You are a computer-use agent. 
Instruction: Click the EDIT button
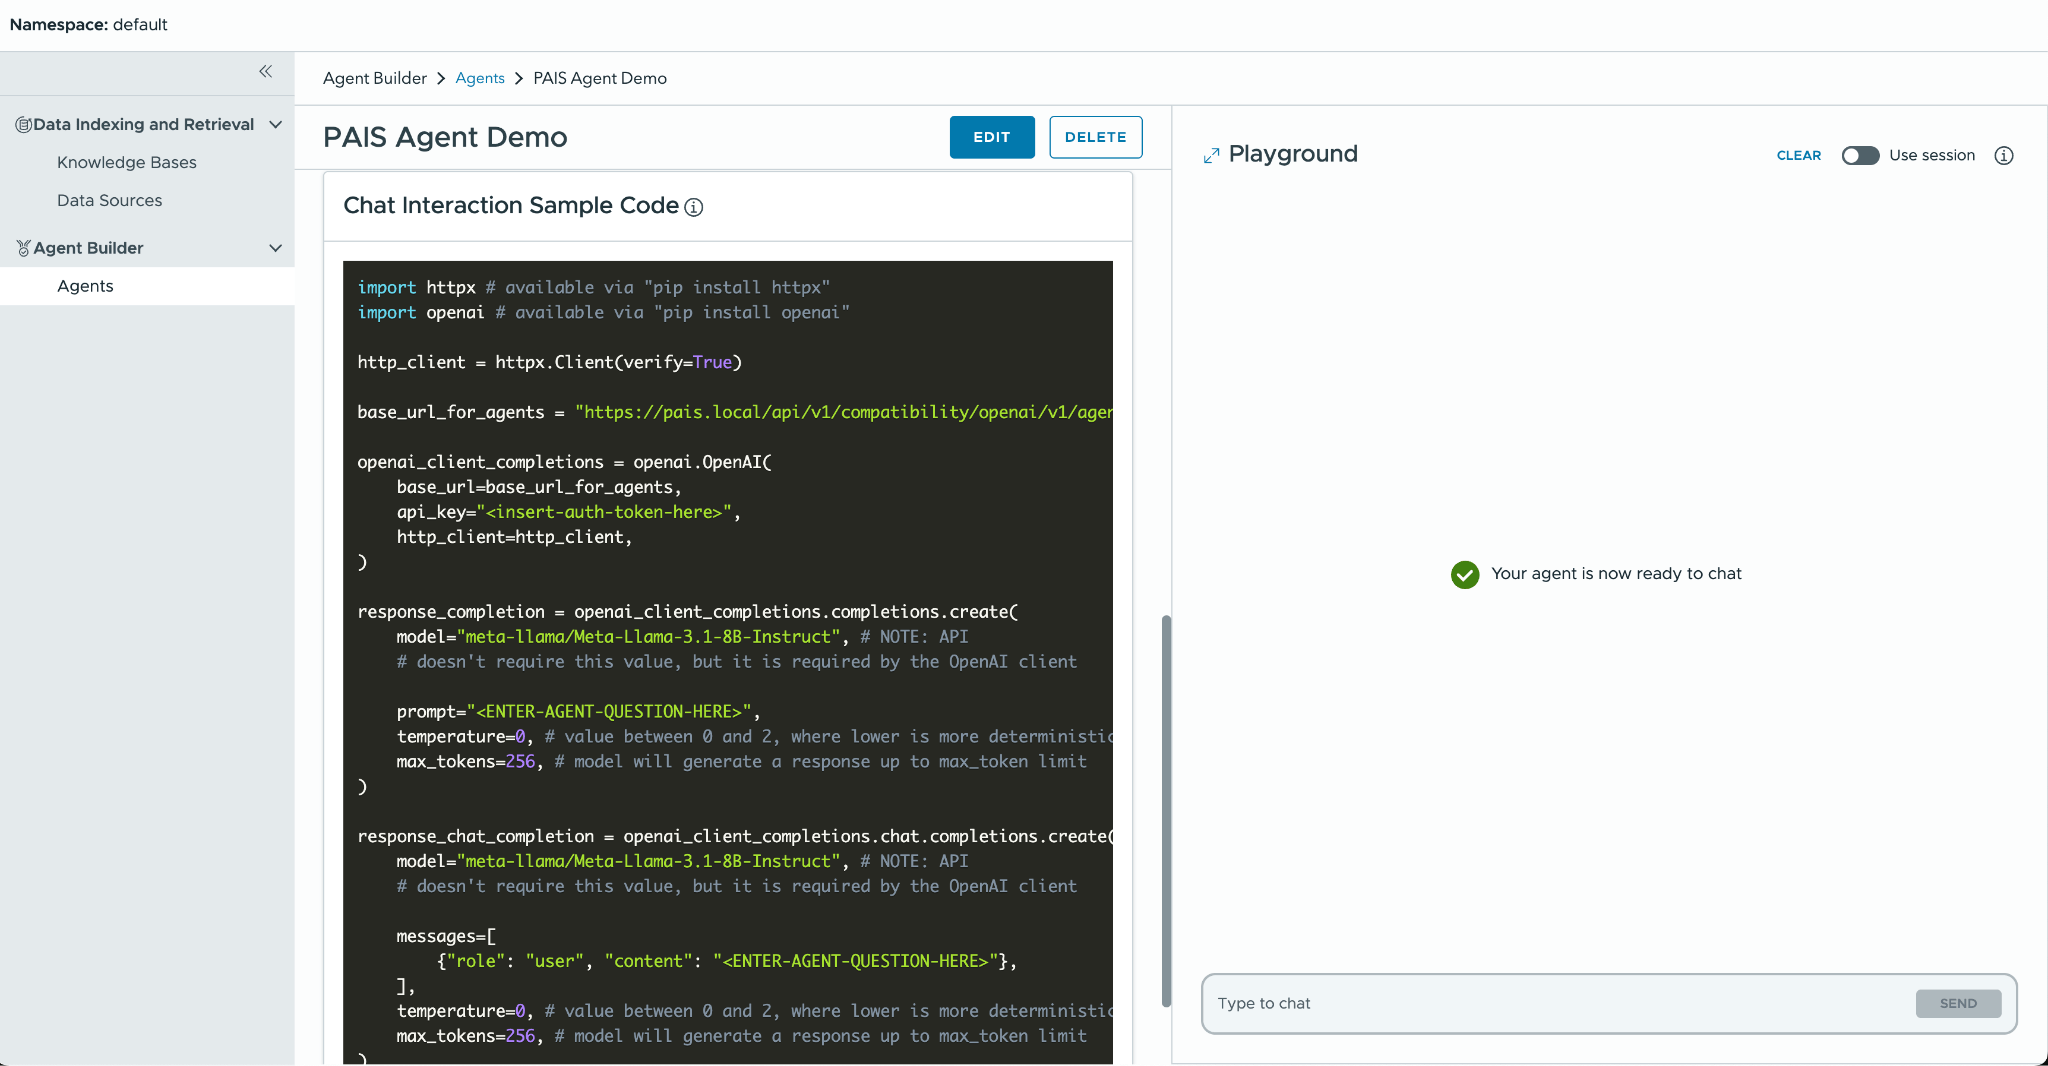[x=991, y=137]
